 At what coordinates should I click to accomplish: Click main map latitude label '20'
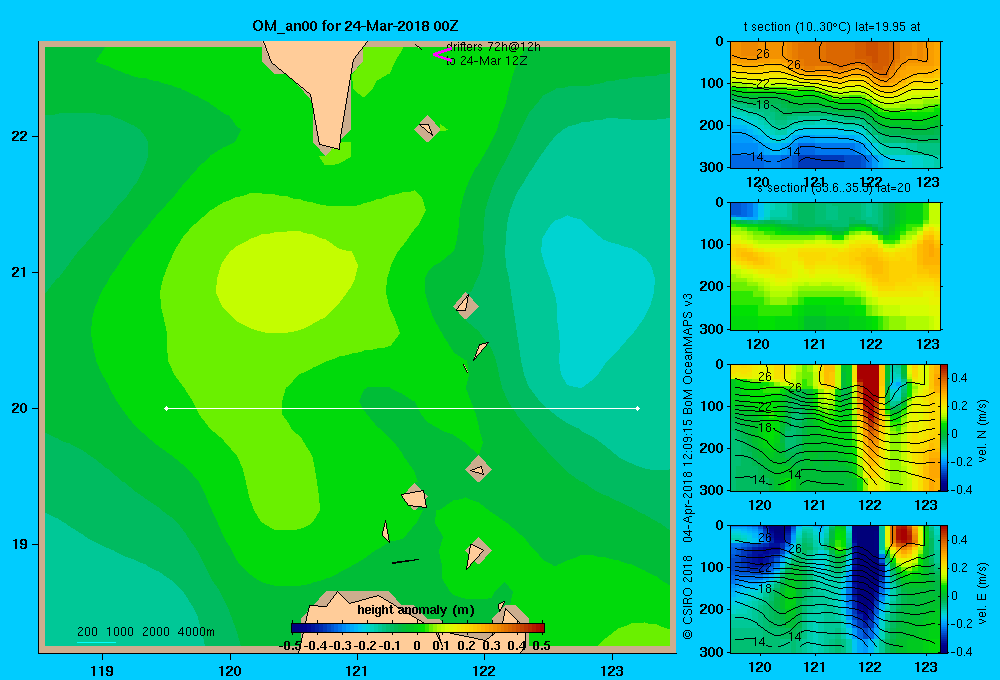(20, 408)
